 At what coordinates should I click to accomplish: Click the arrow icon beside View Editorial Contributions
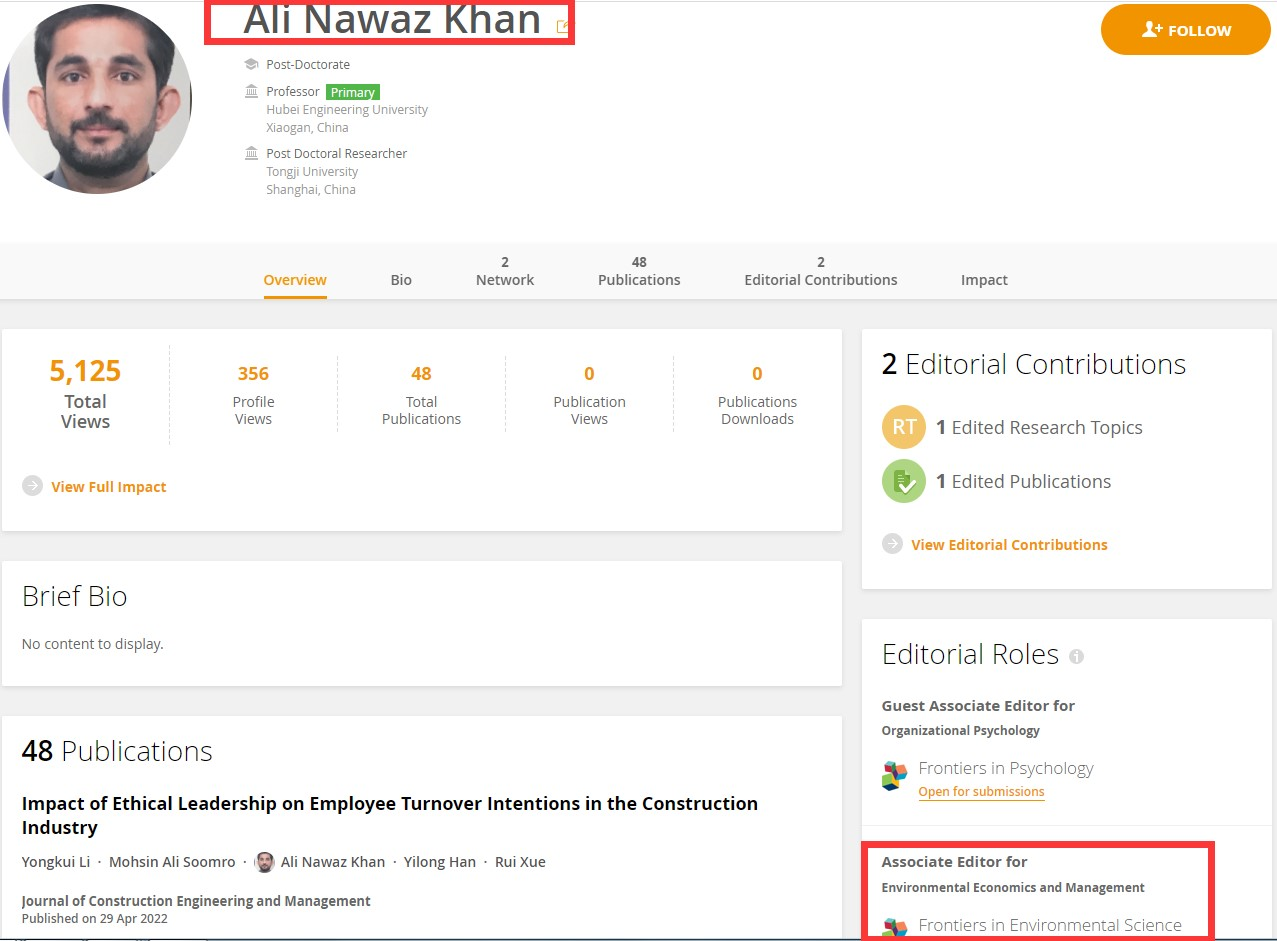coord(892,544)
